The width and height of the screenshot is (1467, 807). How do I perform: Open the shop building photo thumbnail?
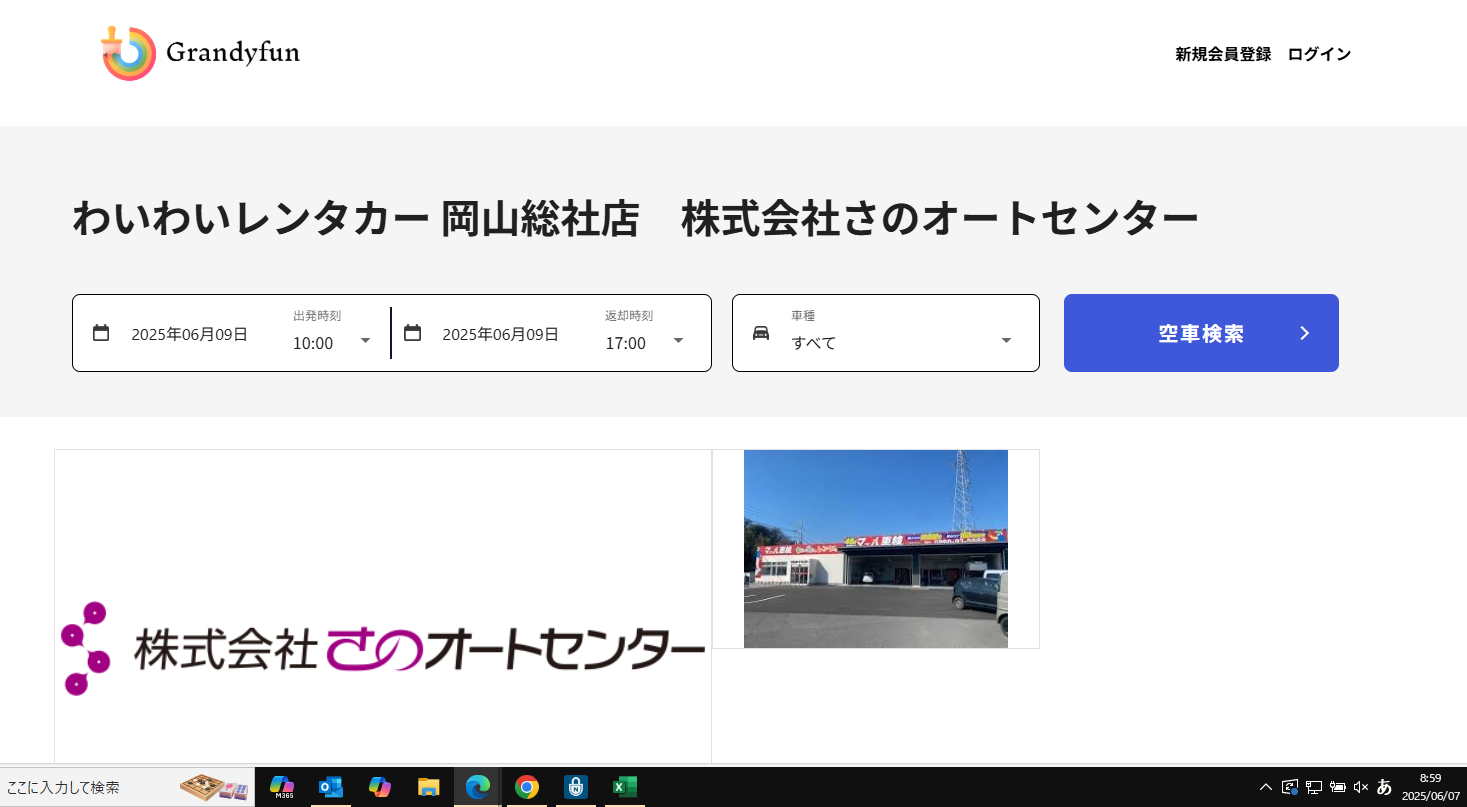876,549
